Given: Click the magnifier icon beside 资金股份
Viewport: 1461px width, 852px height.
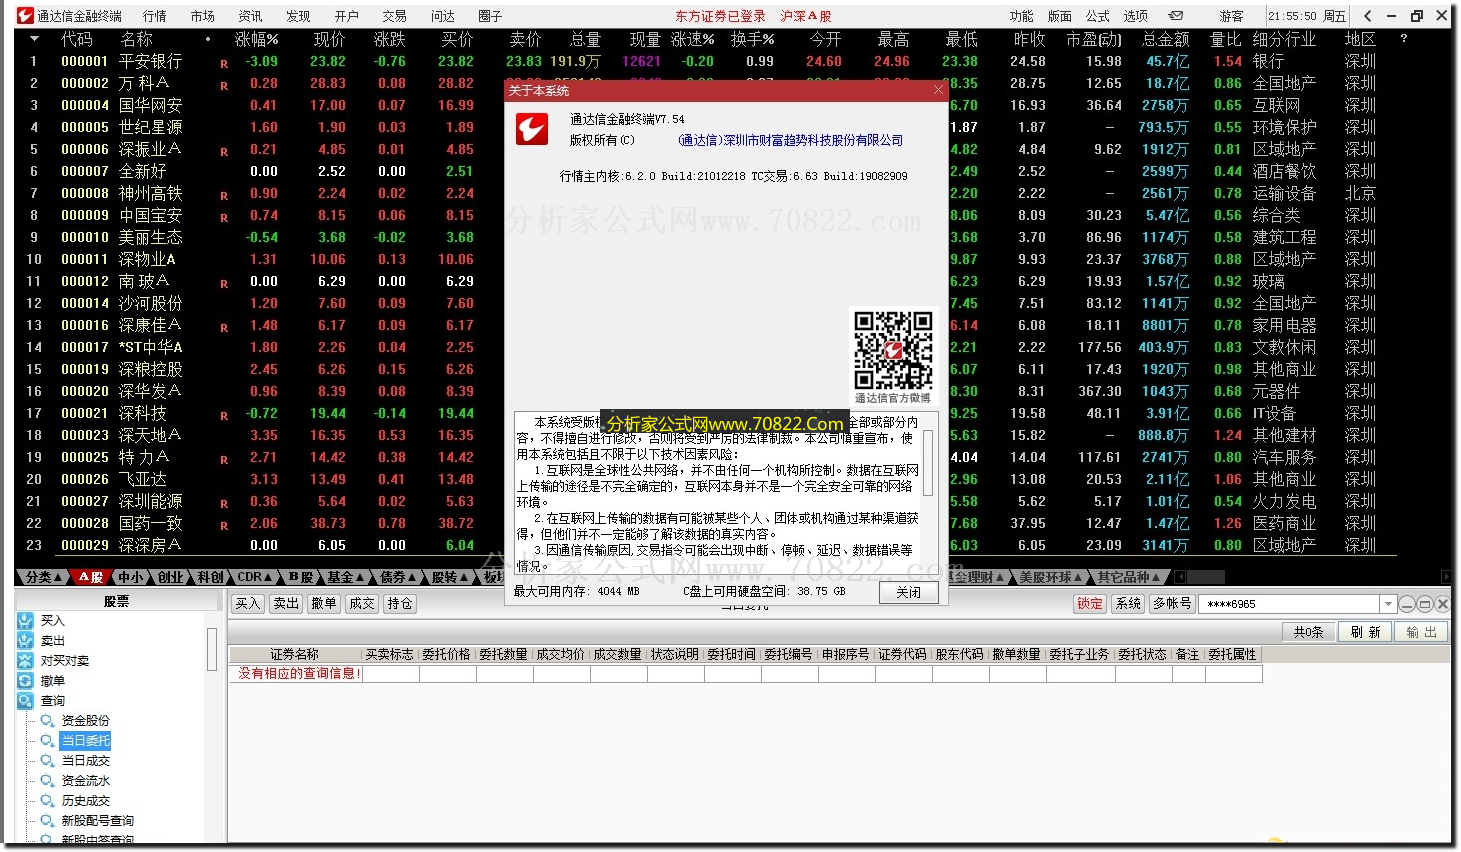Looking at the screenshot, I should [47, 721].
